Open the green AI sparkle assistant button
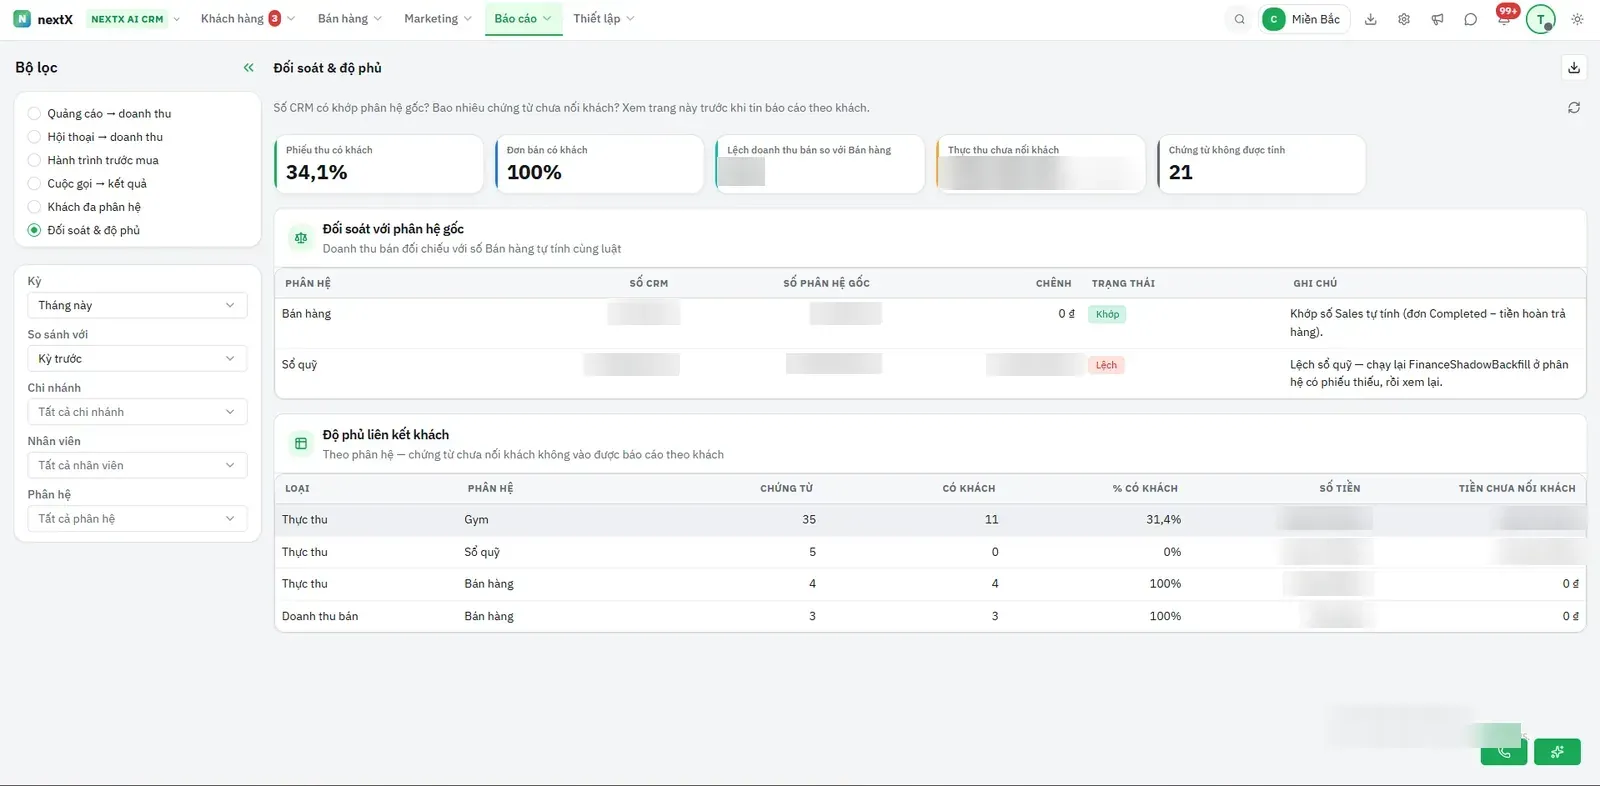Viewport: 1600px width, 786px height. (x=1557, y=751)
